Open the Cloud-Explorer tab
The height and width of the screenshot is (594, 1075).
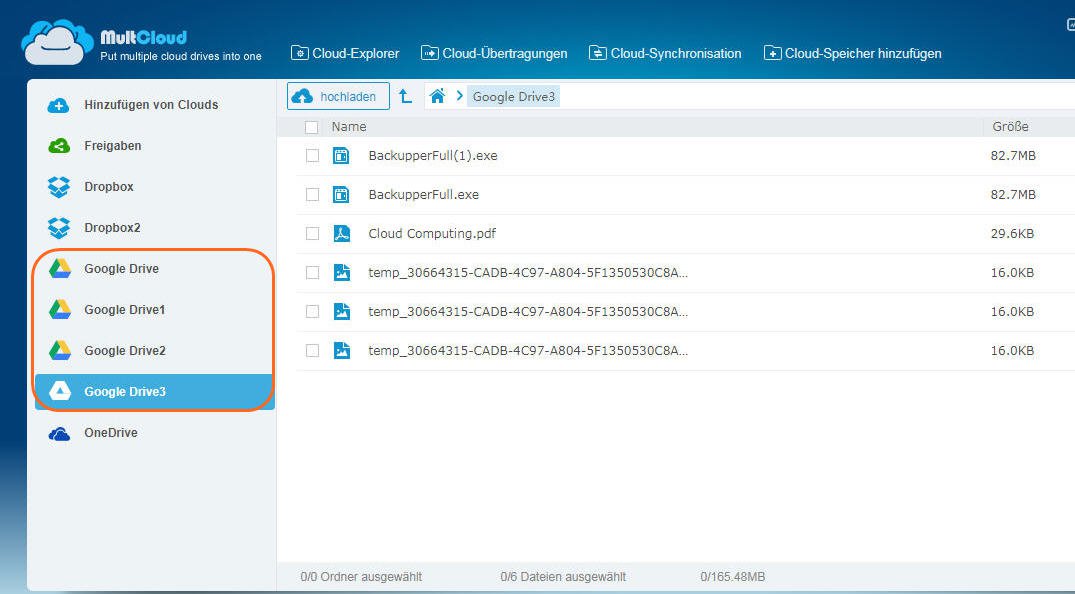click(345, 53)
